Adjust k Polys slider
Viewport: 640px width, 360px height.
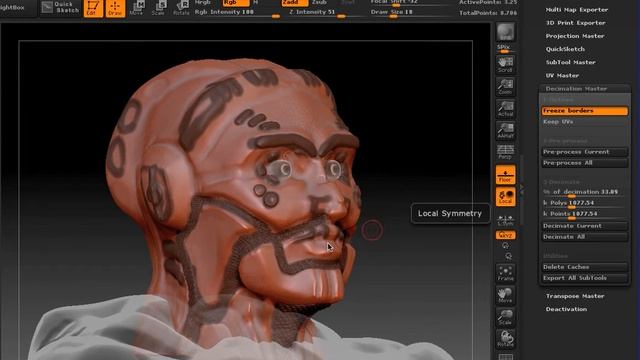(584, 203)
